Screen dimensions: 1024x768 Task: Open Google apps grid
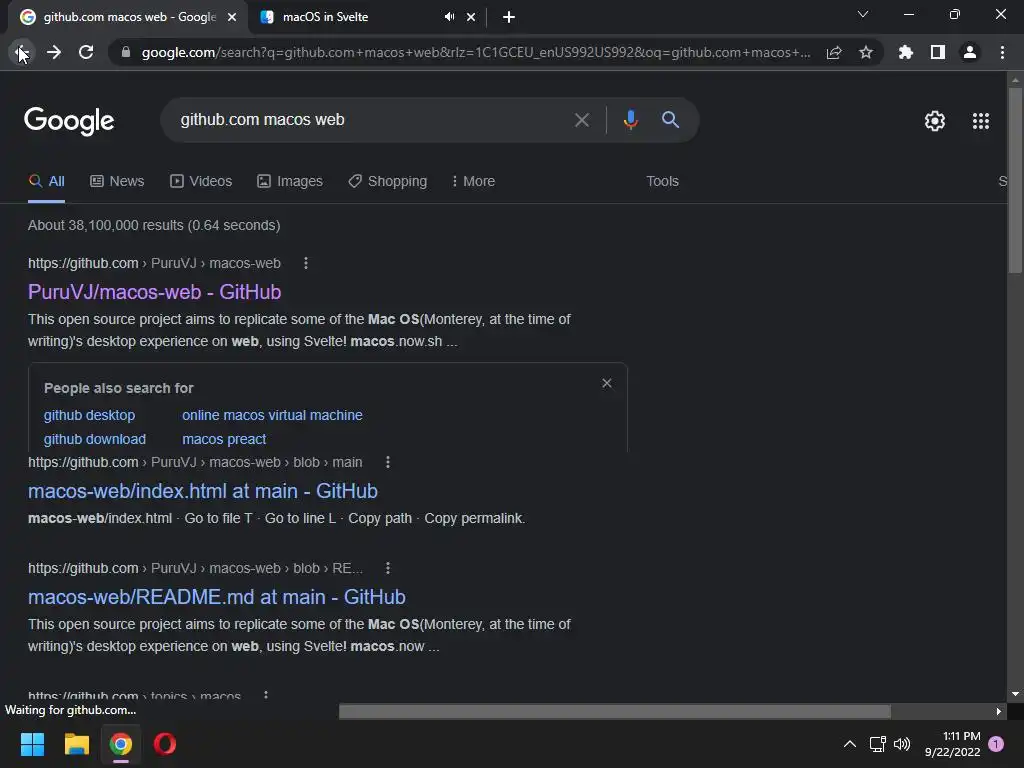point(981,121)
